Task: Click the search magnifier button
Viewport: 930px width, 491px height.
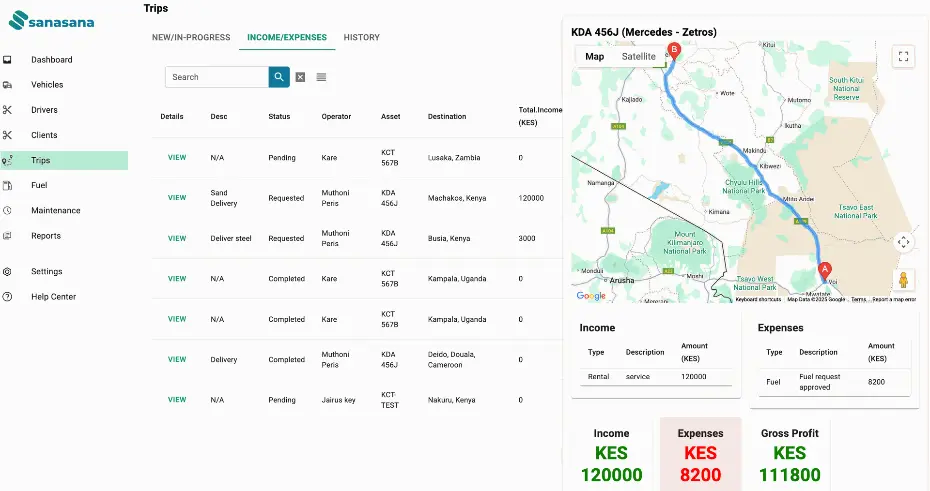Action: [278, 77]
